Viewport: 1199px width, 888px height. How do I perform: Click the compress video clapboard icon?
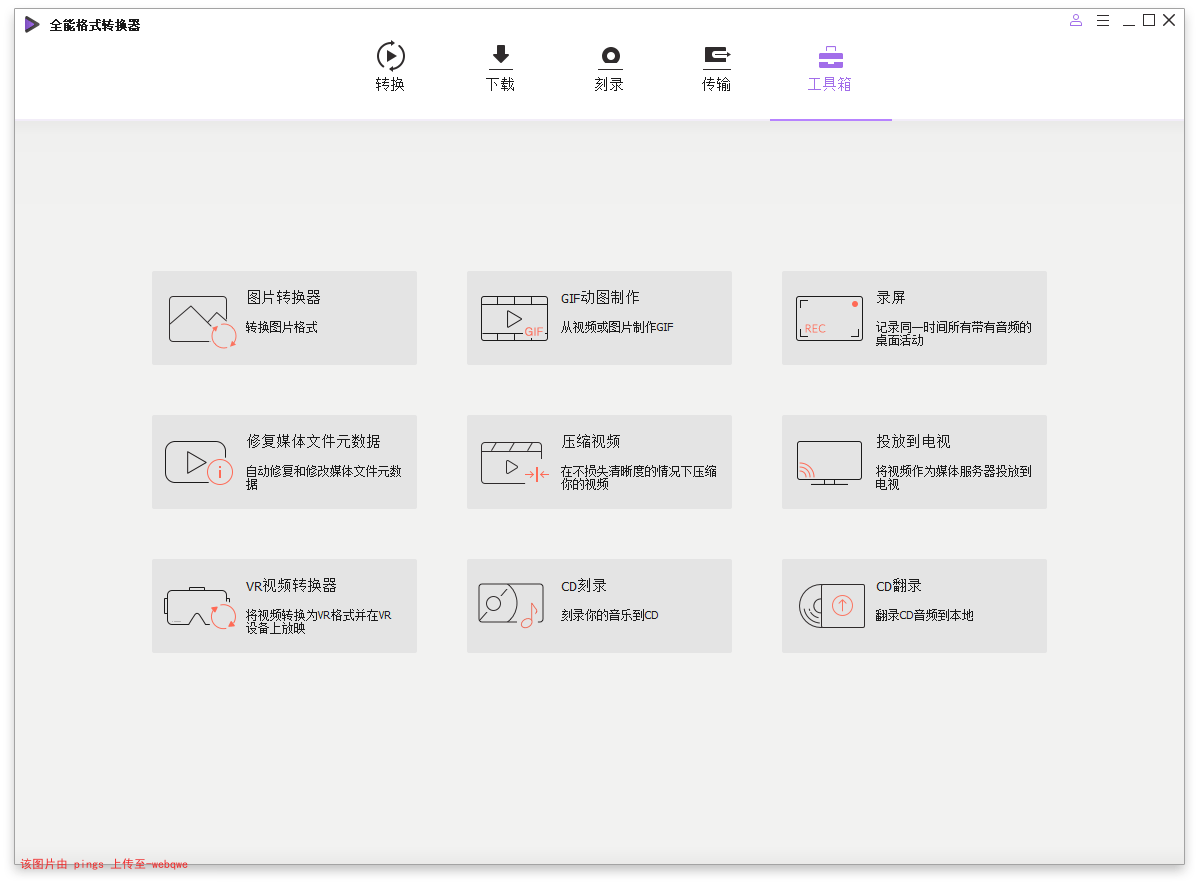tap(515, 463)
